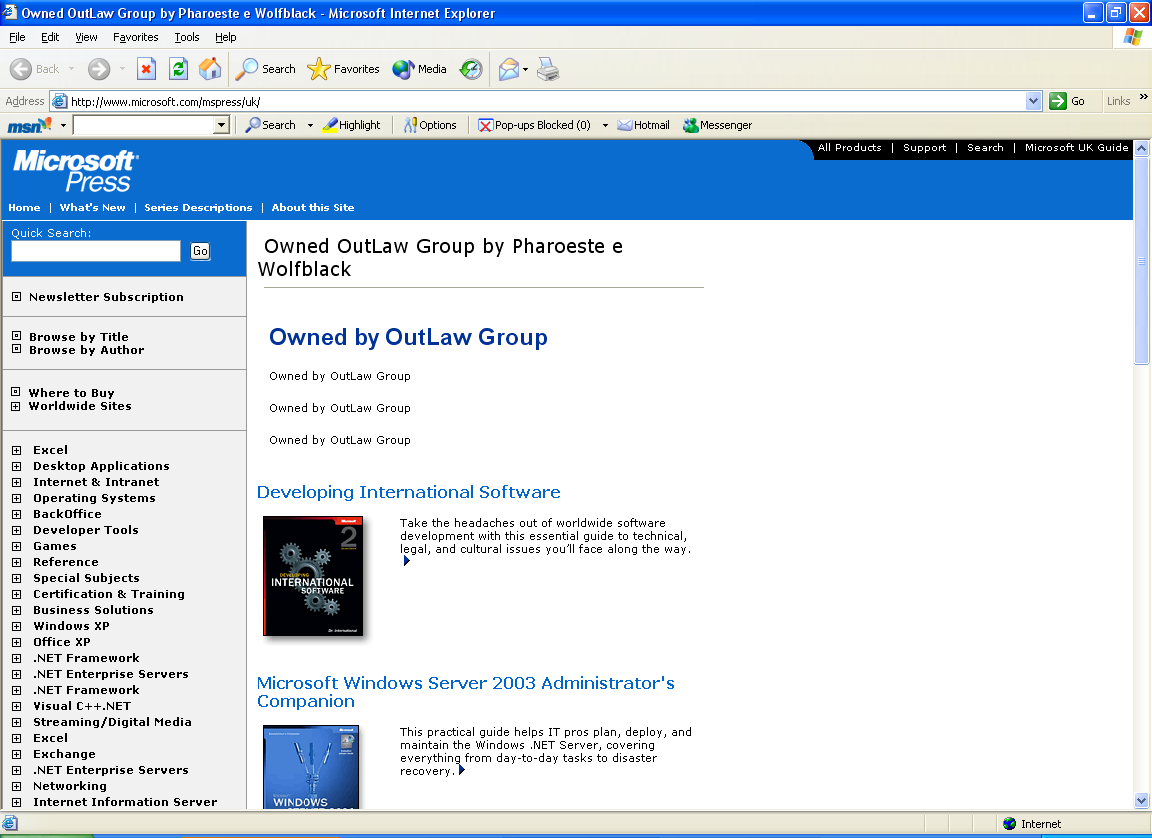Stop page loading with red X icon
Image resolution: width=1152 pixels, height=838 pixels.
[146, 69]
